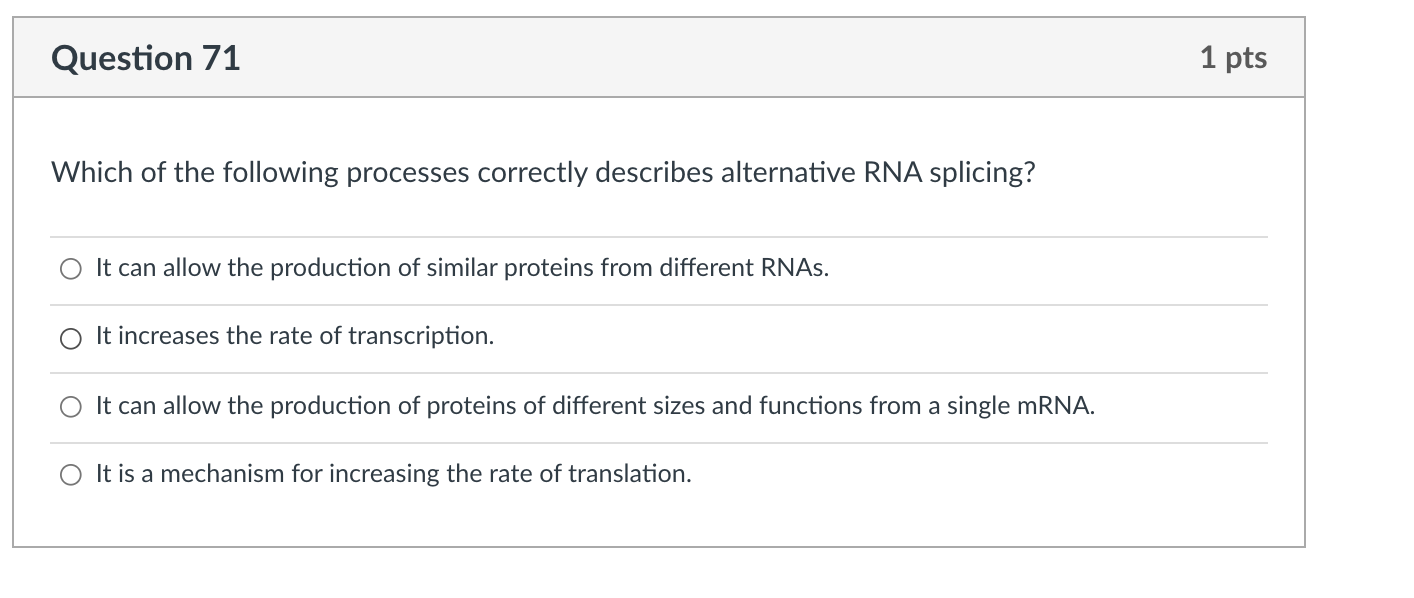Pick radio for proteins of different sizes answer
Image resolution: width=1414 pixels, height=598 pixels.
(71, 407)
